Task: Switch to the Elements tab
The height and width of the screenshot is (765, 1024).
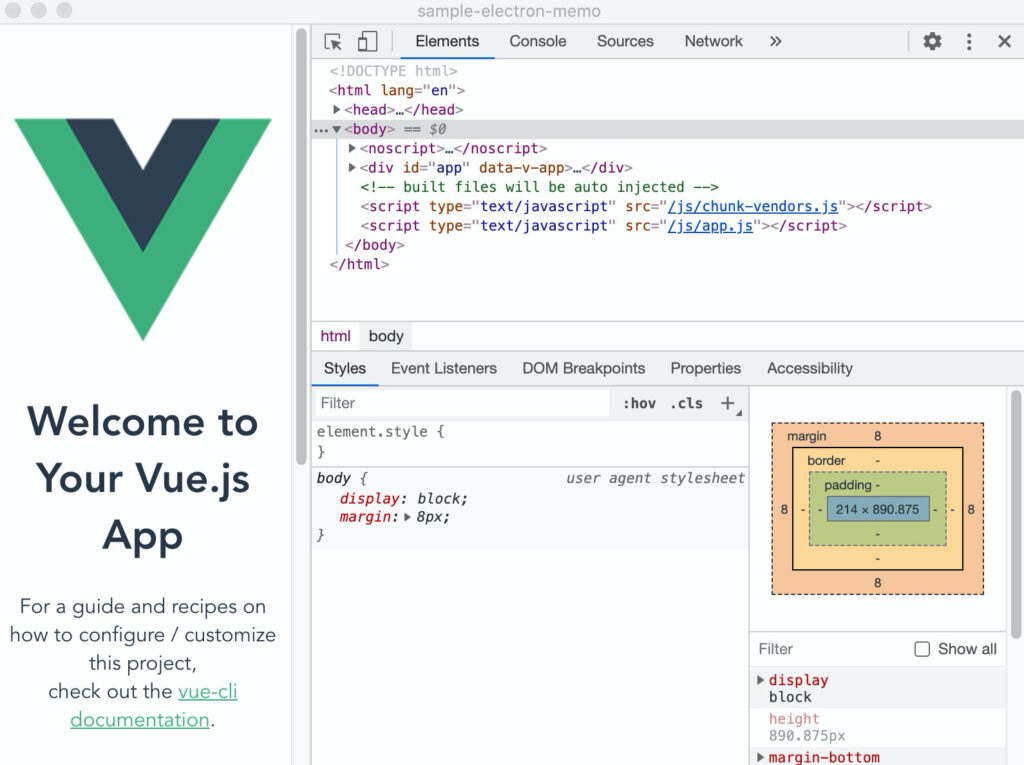Action: coord(447,41)
